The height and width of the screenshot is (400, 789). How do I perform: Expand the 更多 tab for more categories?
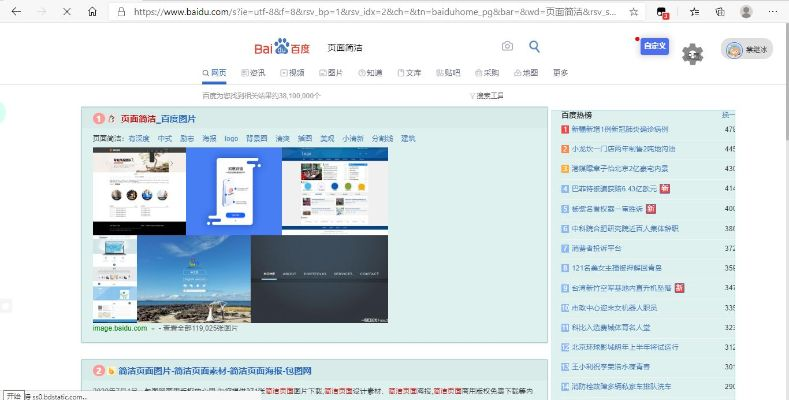[561, 73]
